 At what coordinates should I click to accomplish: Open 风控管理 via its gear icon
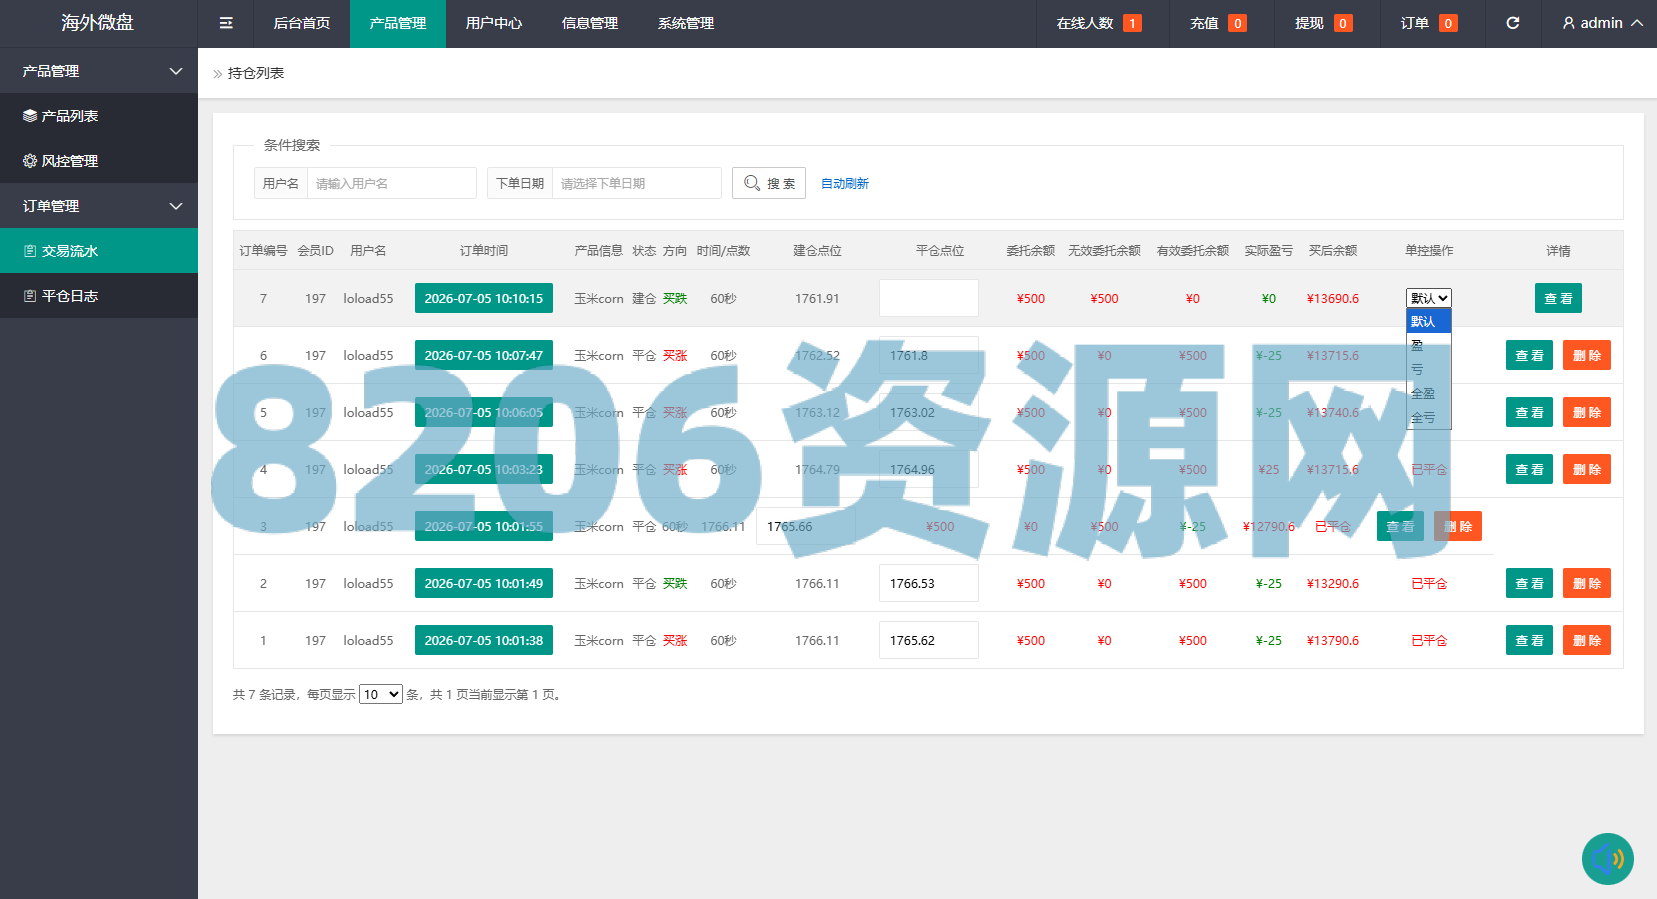30,161
